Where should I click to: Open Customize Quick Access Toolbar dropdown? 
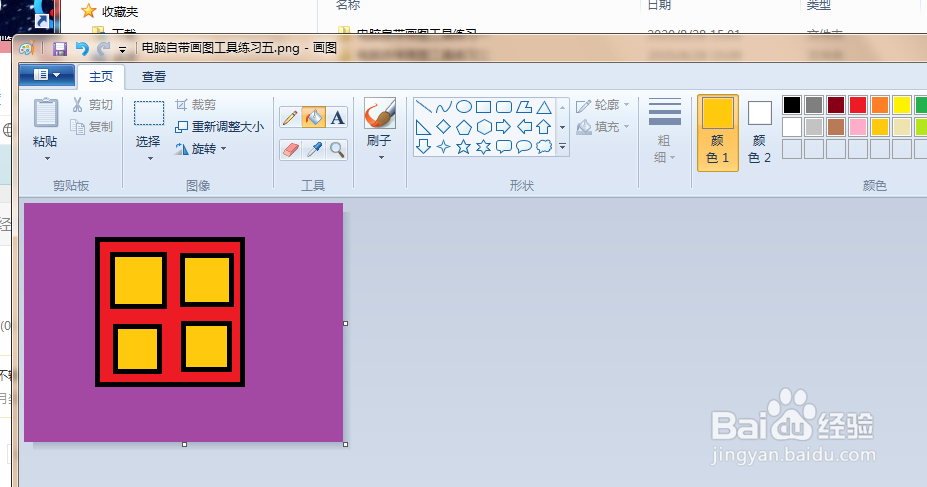tap(122, 50)
